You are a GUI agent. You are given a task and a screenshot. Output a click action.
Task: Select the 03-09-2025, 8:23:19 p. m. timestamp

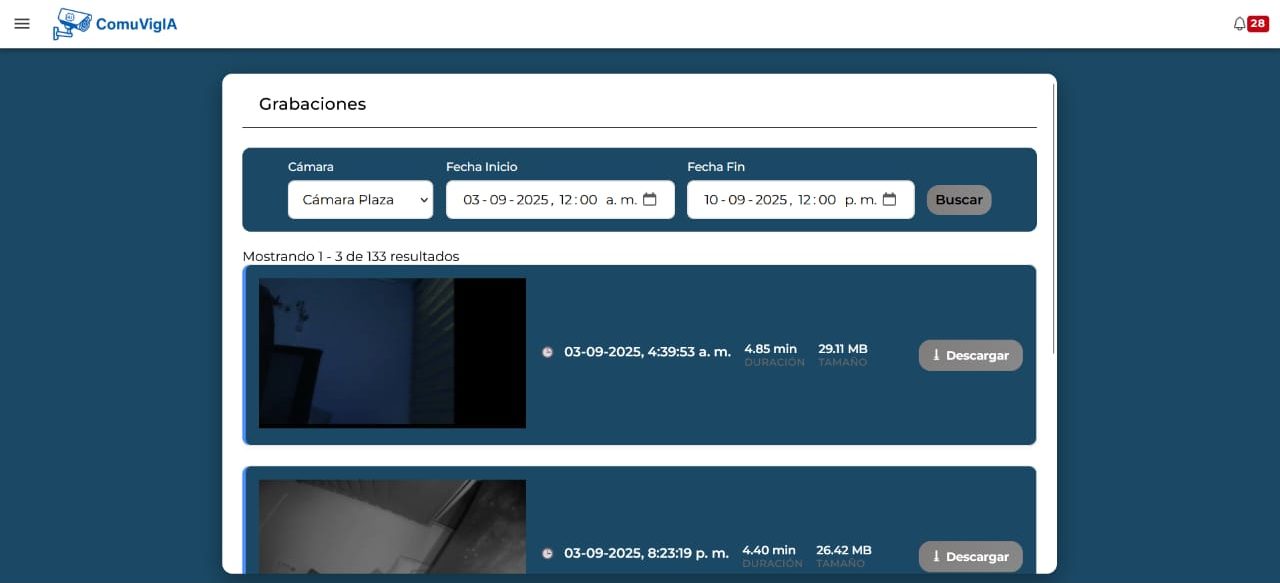pyautogui.click(x=646, y=553)
